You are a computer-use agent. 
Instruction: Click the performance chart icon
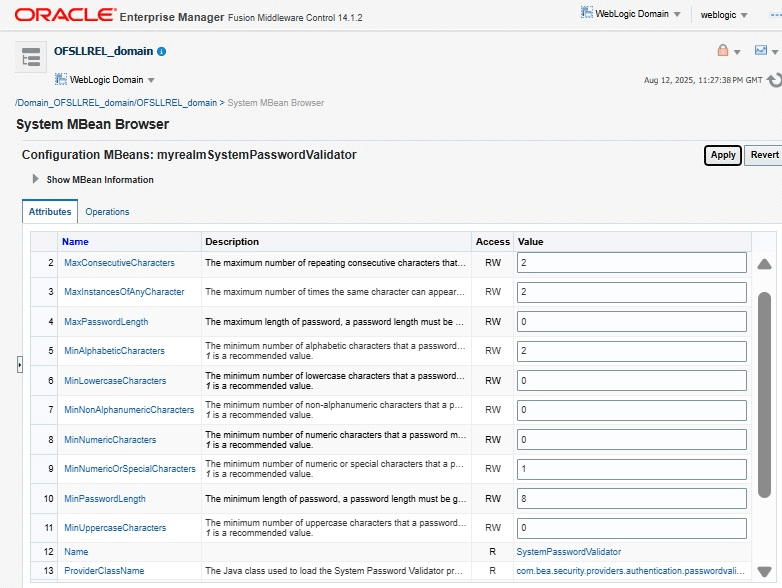(x=761, y=51)
